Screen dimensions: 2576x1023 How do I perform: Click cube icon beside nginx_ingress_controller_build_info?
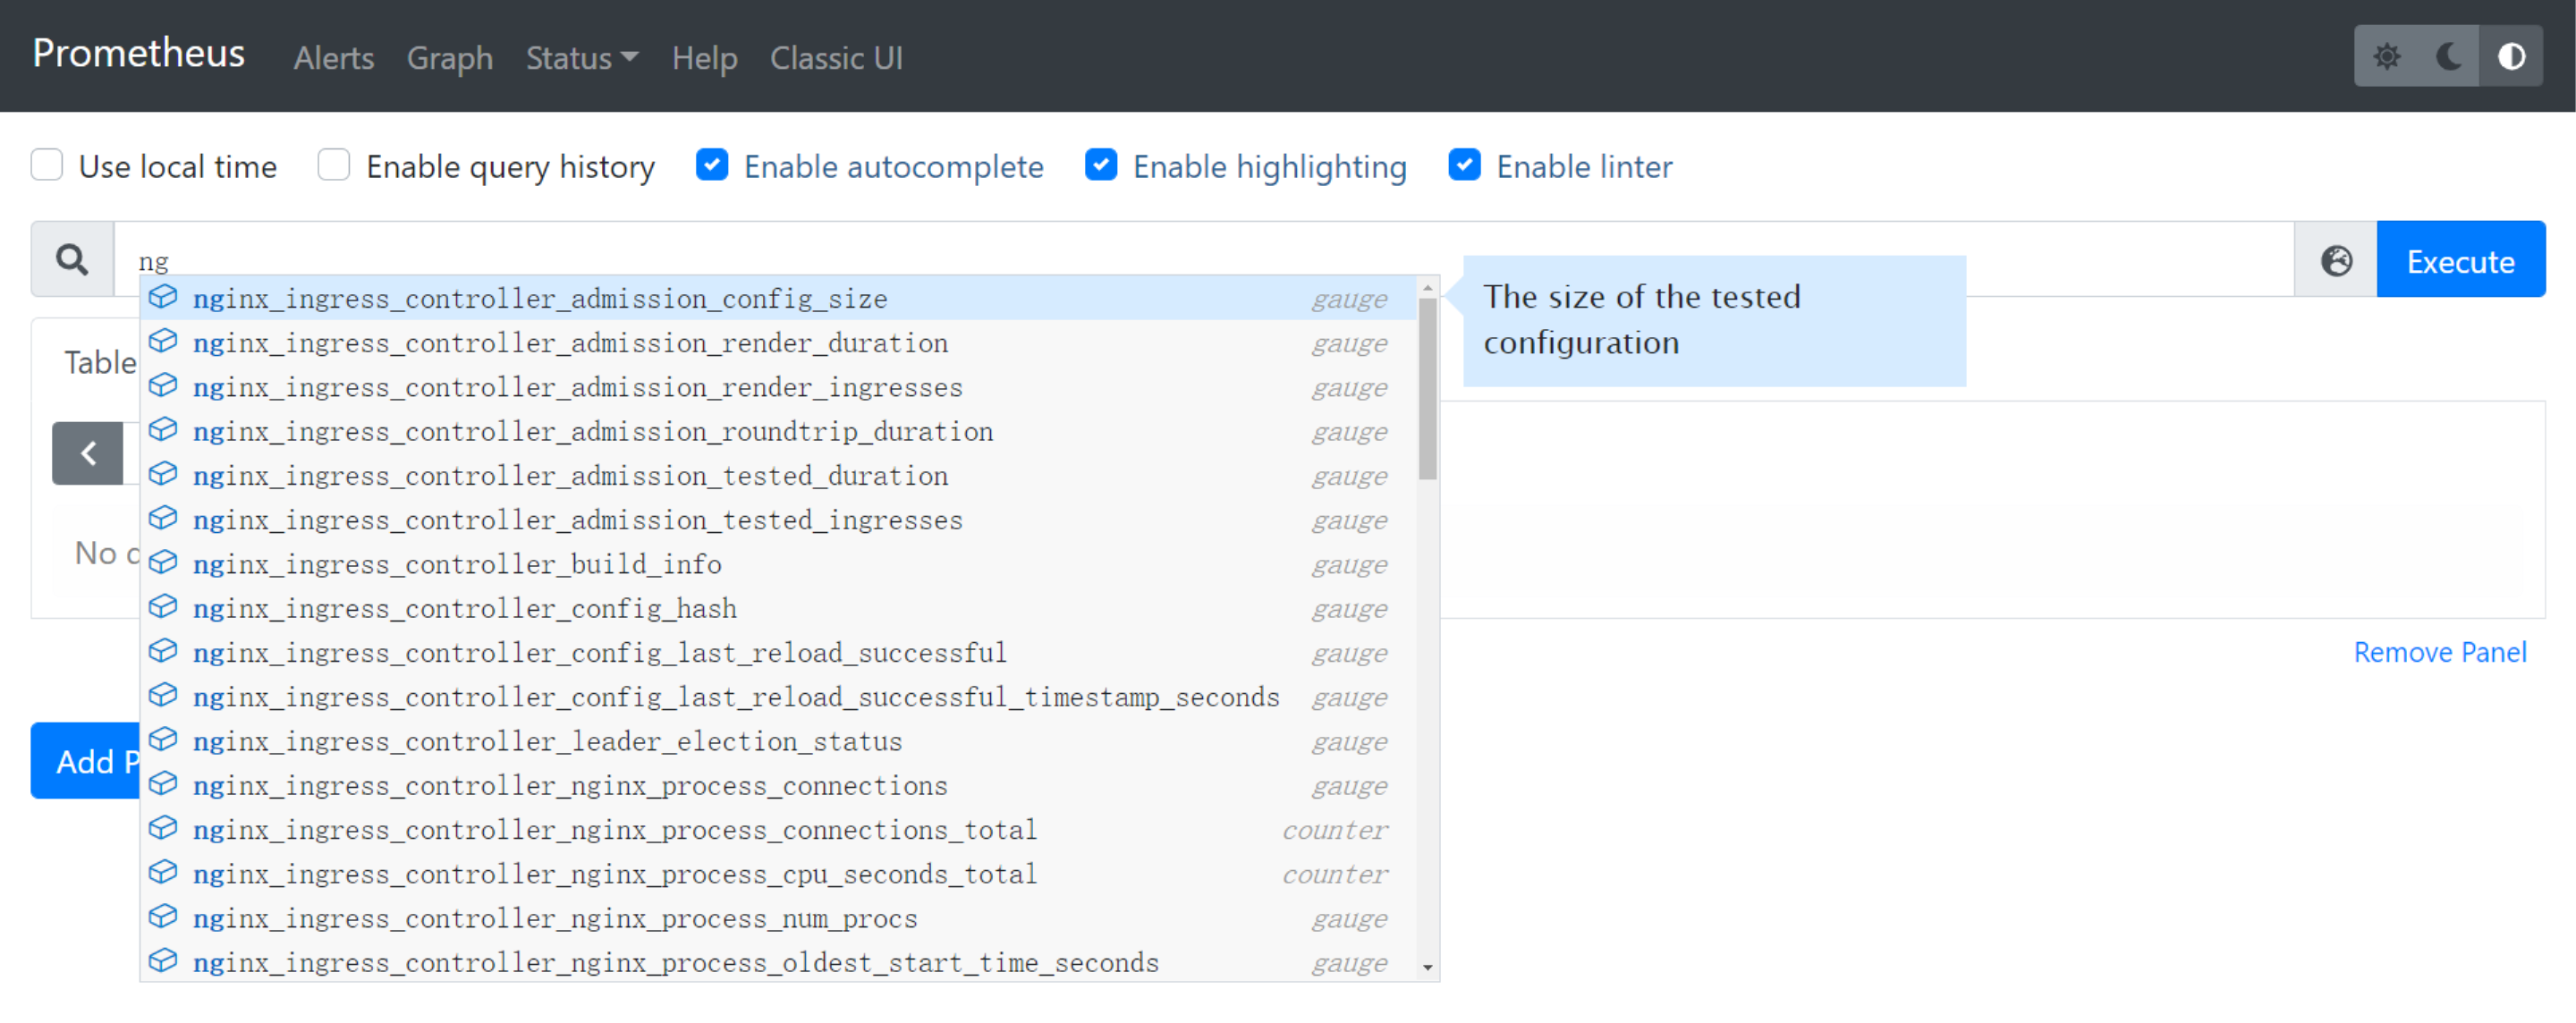click(x=163, y=563)
